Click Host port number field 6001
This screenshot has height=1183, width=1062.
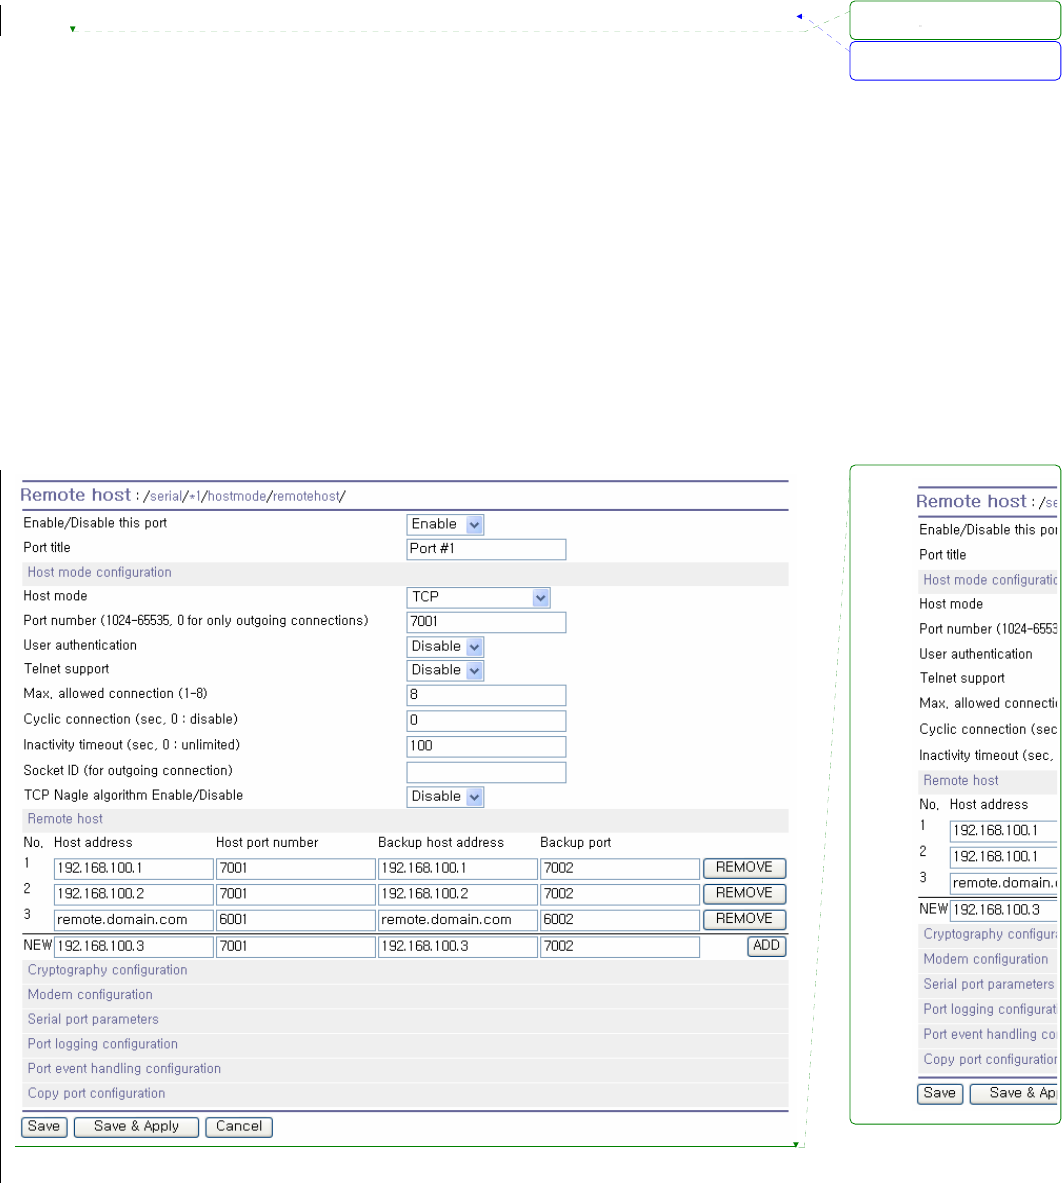296,920
